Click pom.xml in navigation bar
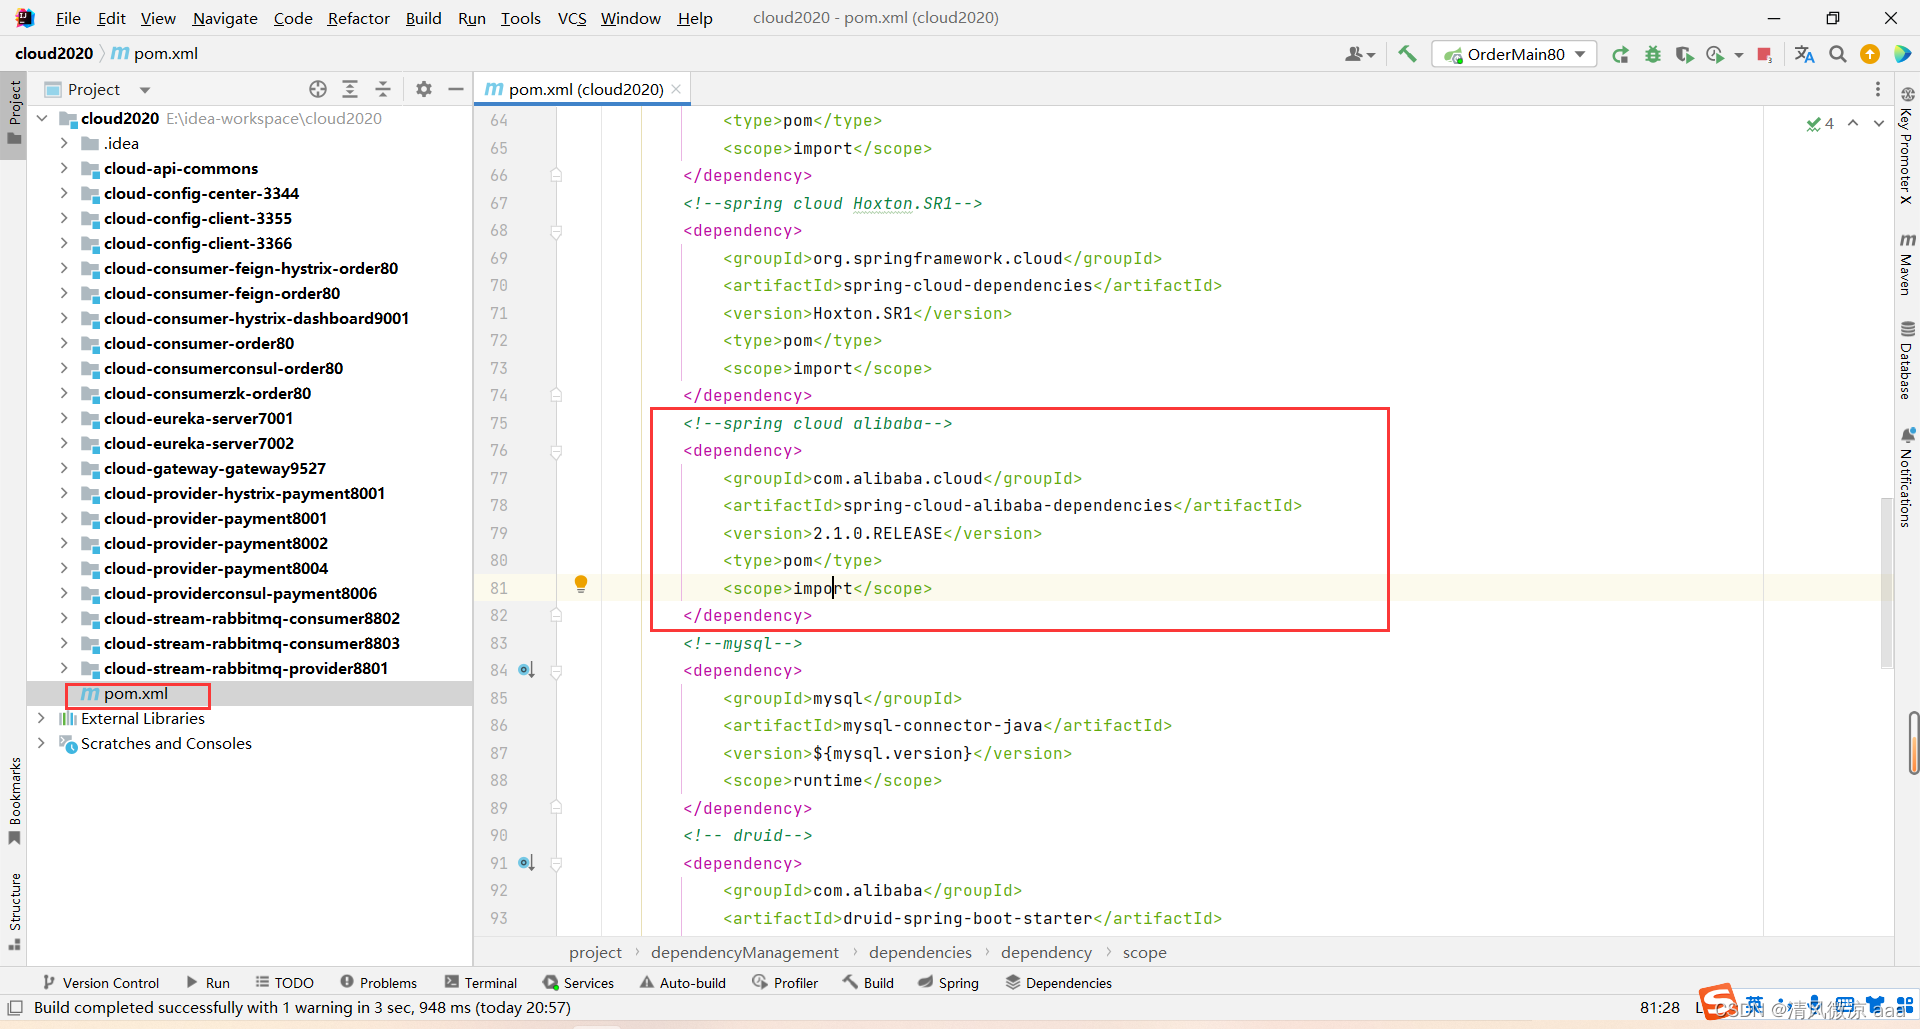1920x1029 pixels. (155, 53)
